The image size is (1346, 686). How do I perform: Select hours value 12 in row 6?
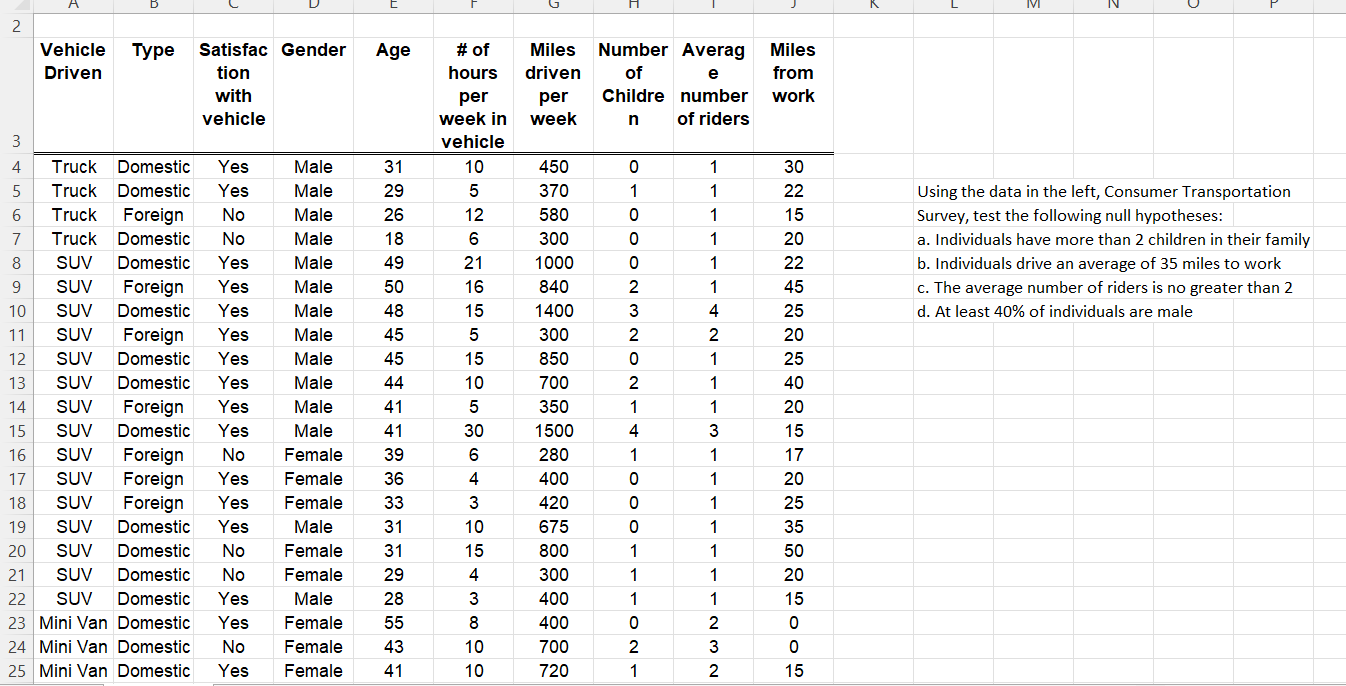[473, 215]
